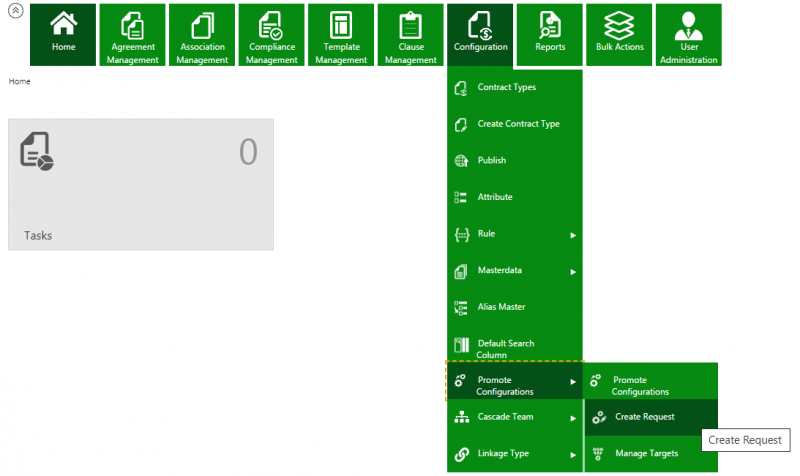Click the Publish menu item
The image size is (800, 476).
point(492,160)
